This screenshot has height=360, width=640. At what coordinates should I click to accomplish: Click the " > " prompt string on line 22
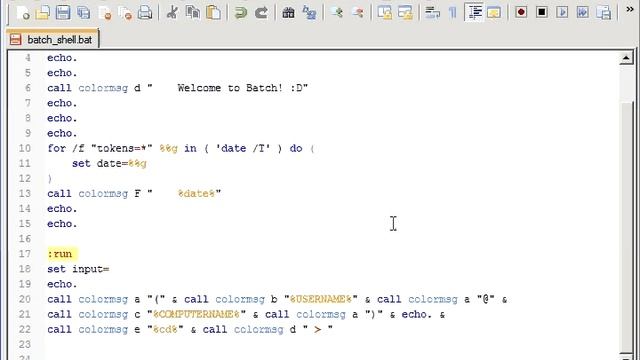click(x=318, y=329)
